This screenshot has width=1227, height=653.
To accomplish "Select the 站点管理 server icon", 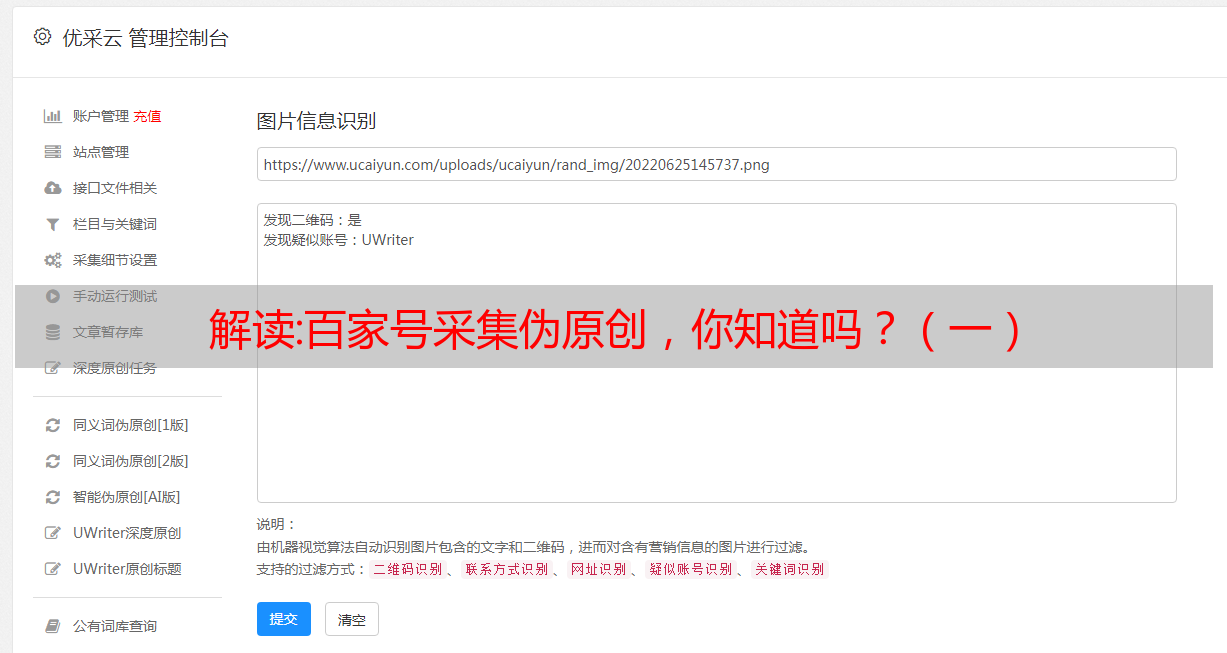I will [x=53, y=152].
